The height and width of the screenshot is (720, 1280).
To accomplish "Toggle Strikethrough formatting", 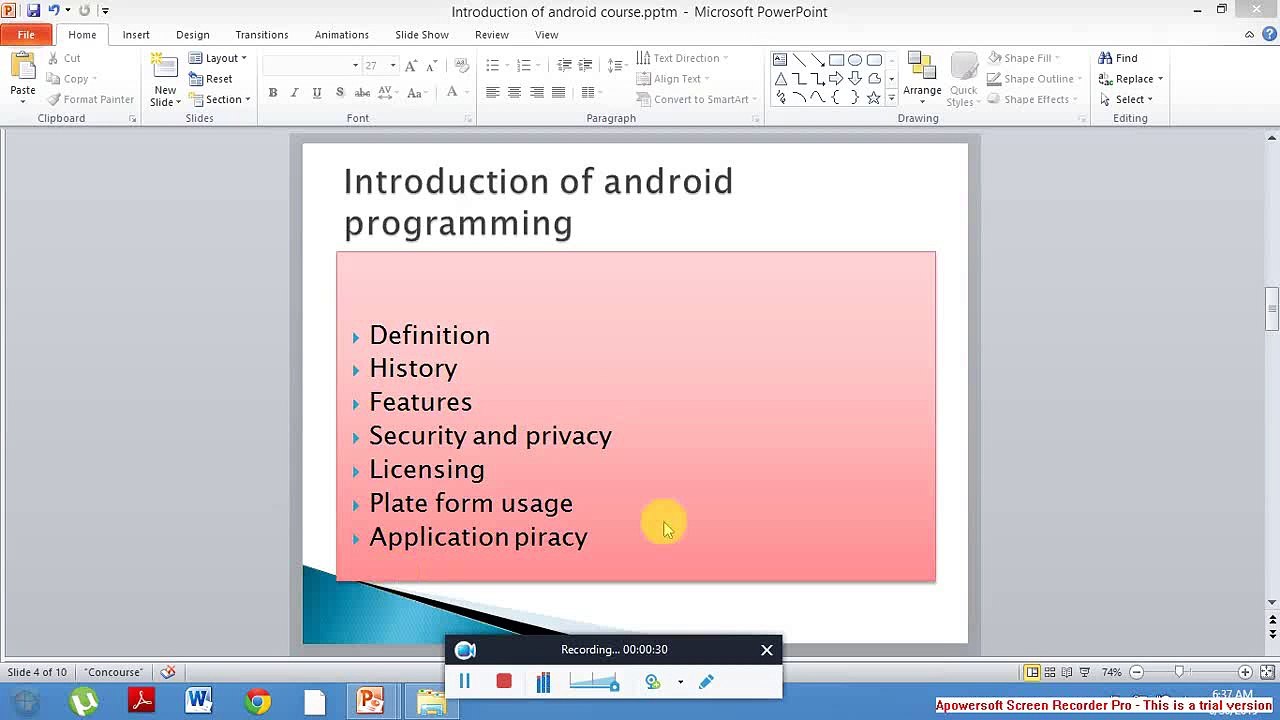I will coord(362,93).
